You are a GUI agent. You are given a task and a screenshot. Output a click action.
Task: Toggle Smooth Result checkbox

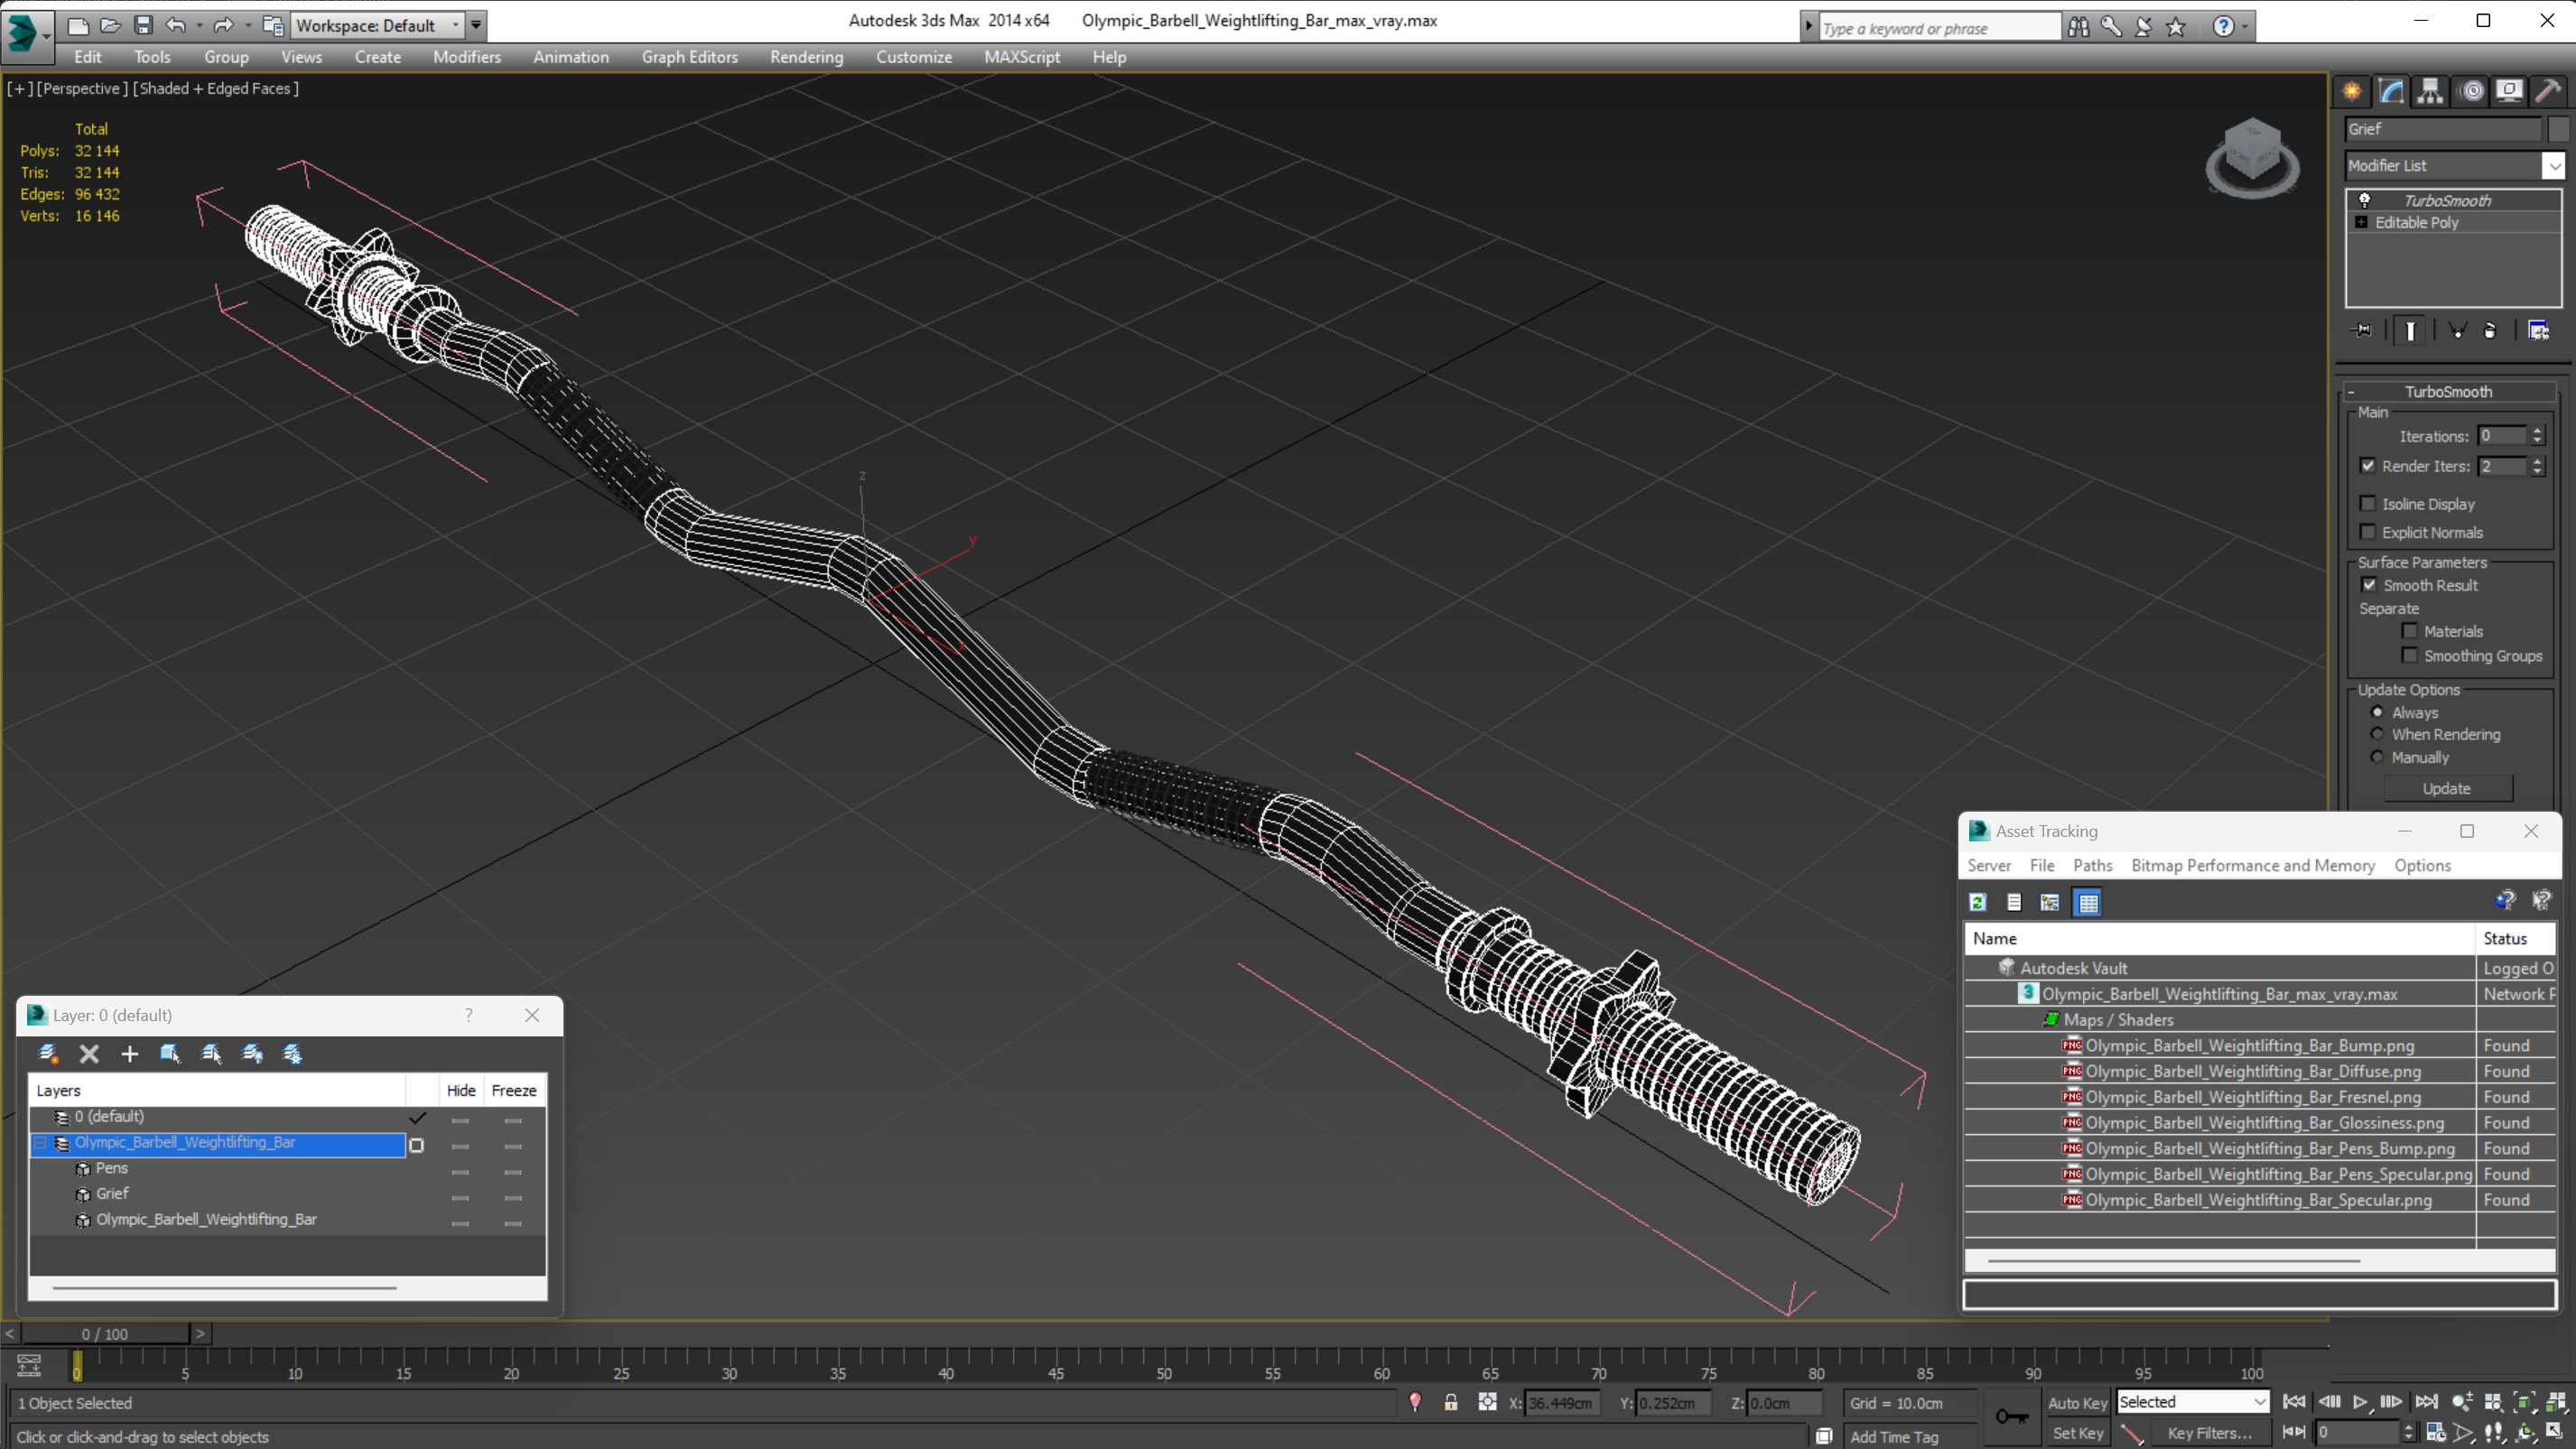pyautogui.click(x=2369, y=585)
